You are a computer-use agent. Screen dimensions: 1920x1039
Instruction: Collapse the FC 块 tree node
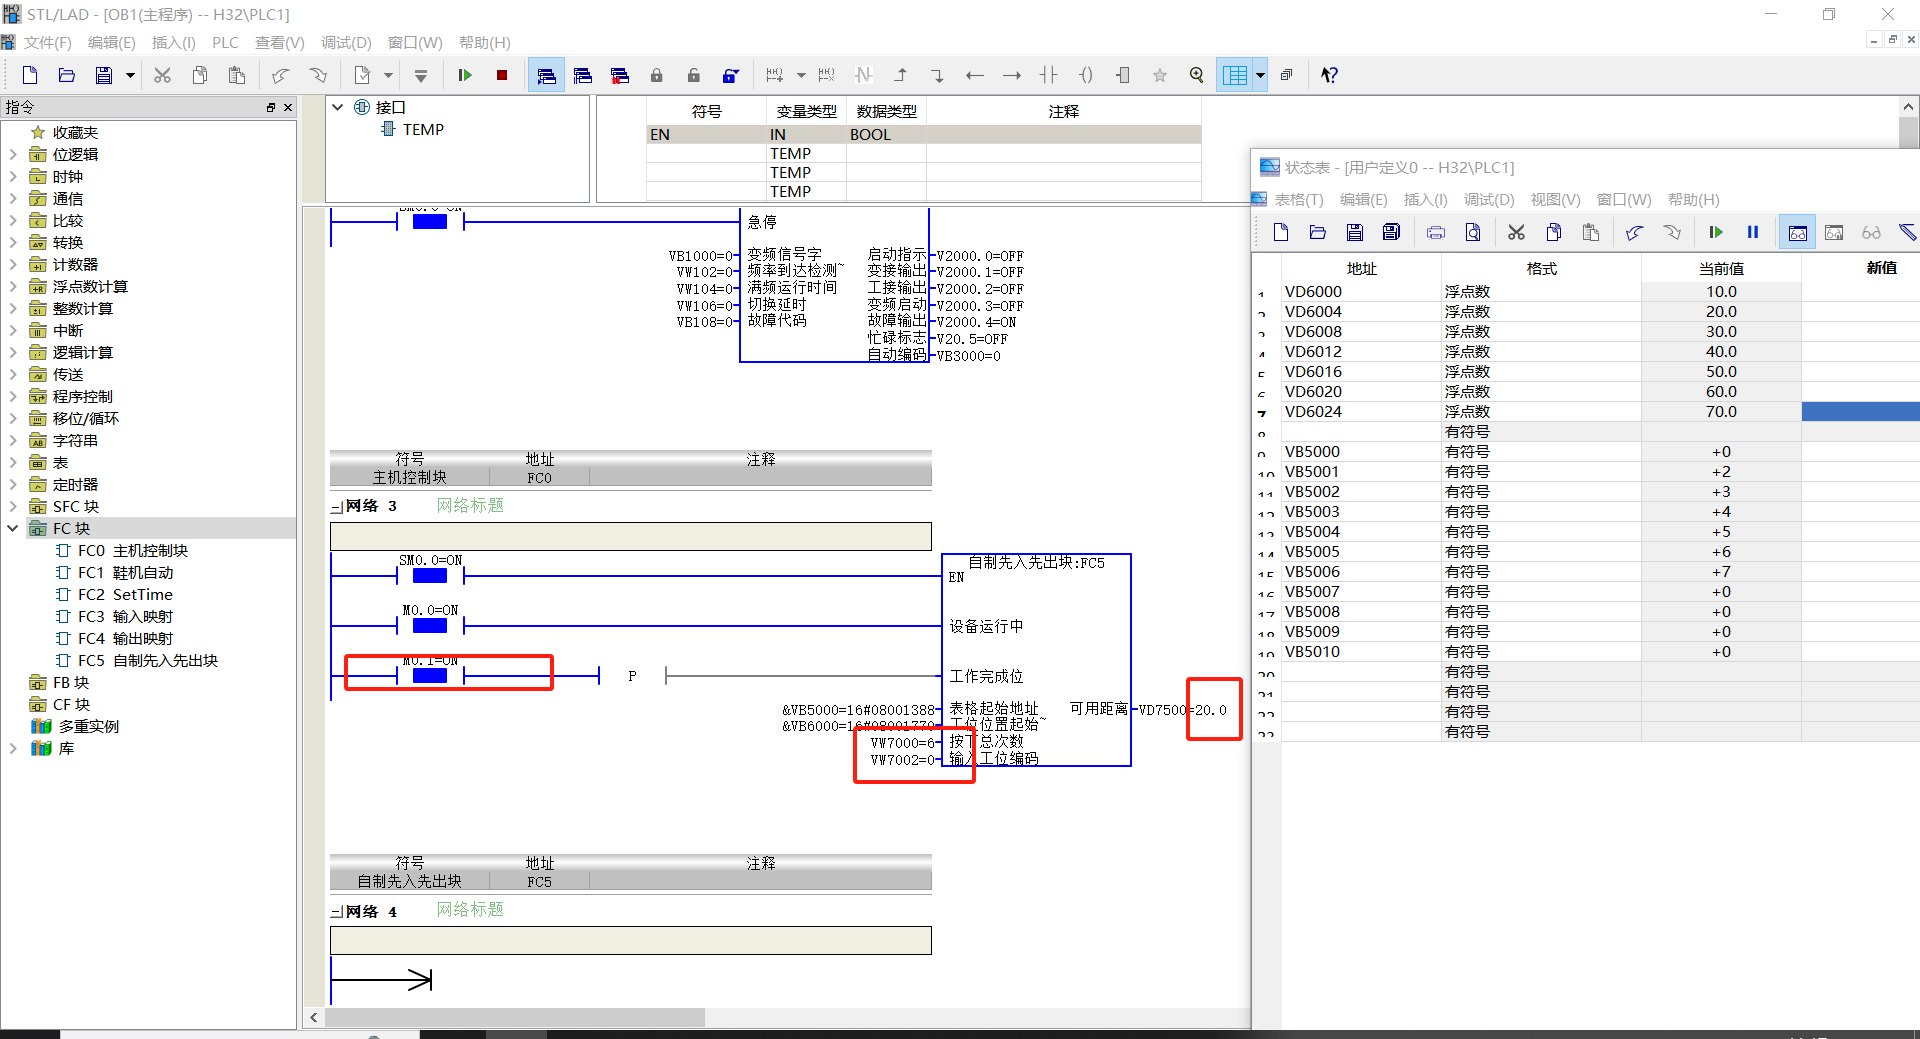click(x=13, y=528)
